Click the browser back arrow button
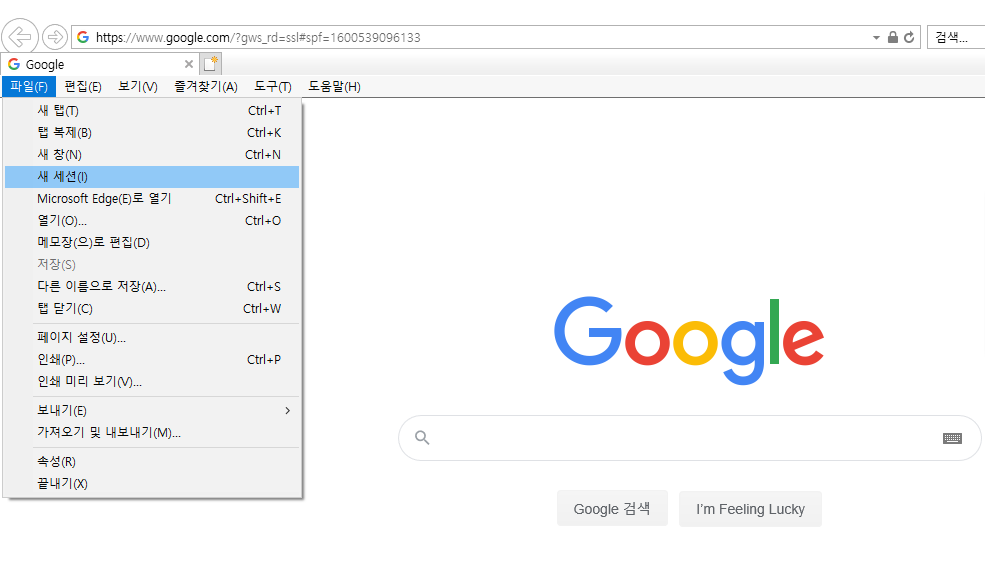This screenshot has width=985, height=584. 19,37
